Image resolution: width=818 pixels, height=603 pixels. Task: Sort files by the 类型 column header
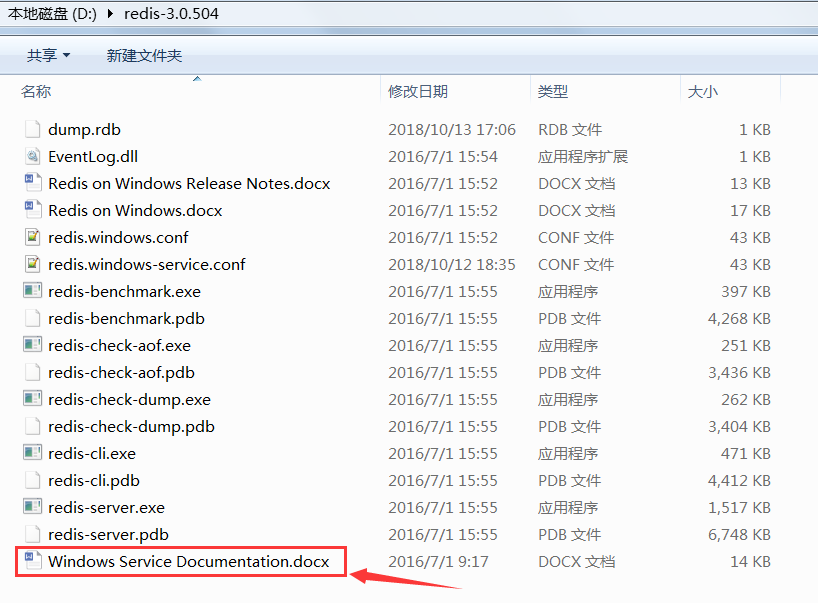tap(552, 92)
